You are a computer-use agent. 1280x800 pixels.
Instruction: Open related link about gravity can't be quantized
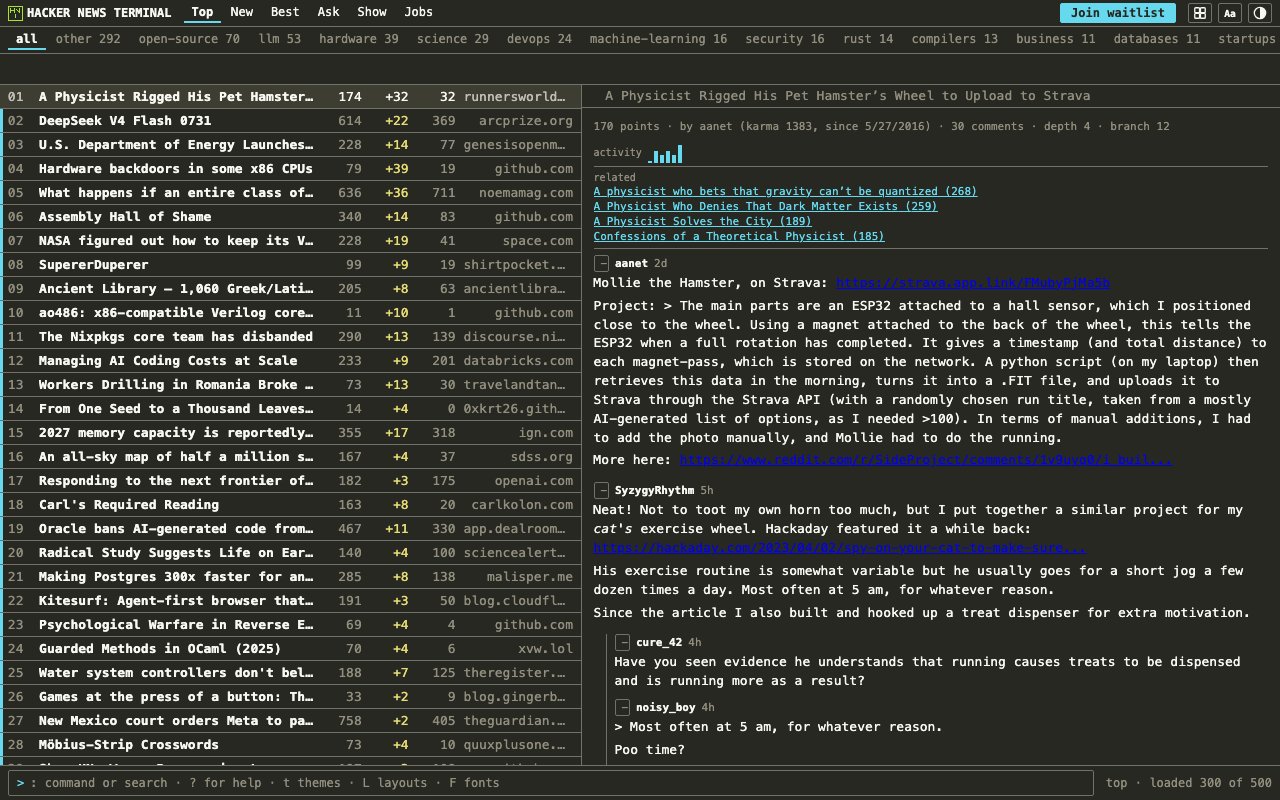[785, 191]
